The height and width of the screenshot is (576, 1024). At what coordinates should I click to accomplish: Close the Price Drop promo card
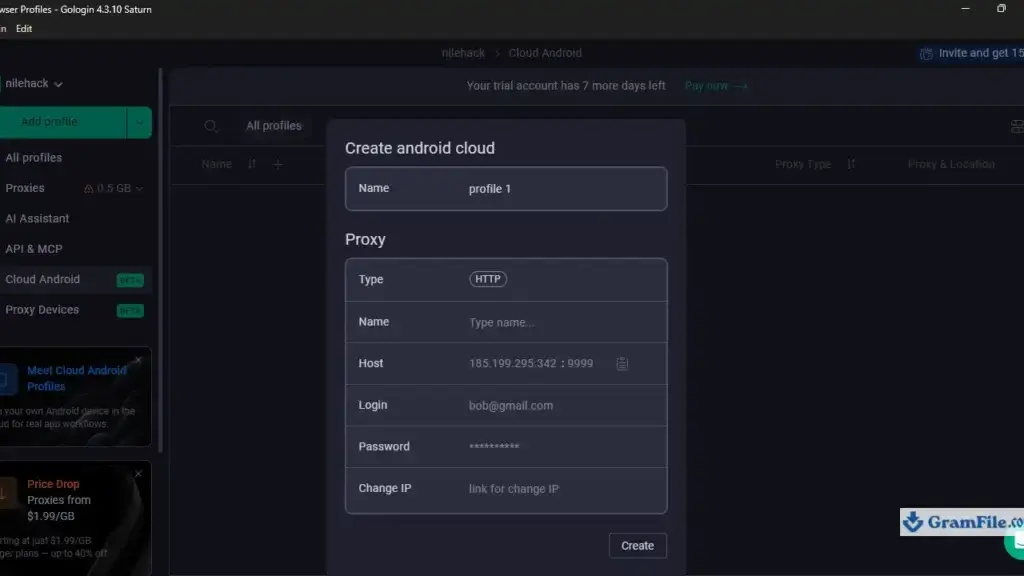tap(138, 473)
